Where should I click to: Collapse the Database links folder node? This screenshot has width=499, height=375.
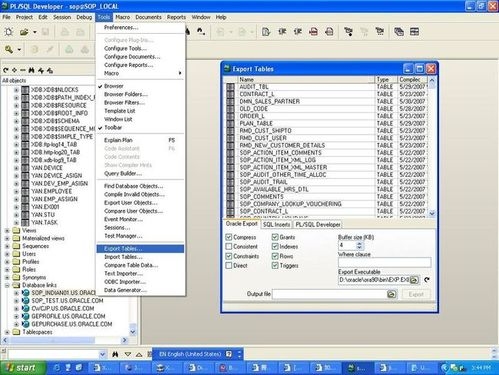(7, 285)
